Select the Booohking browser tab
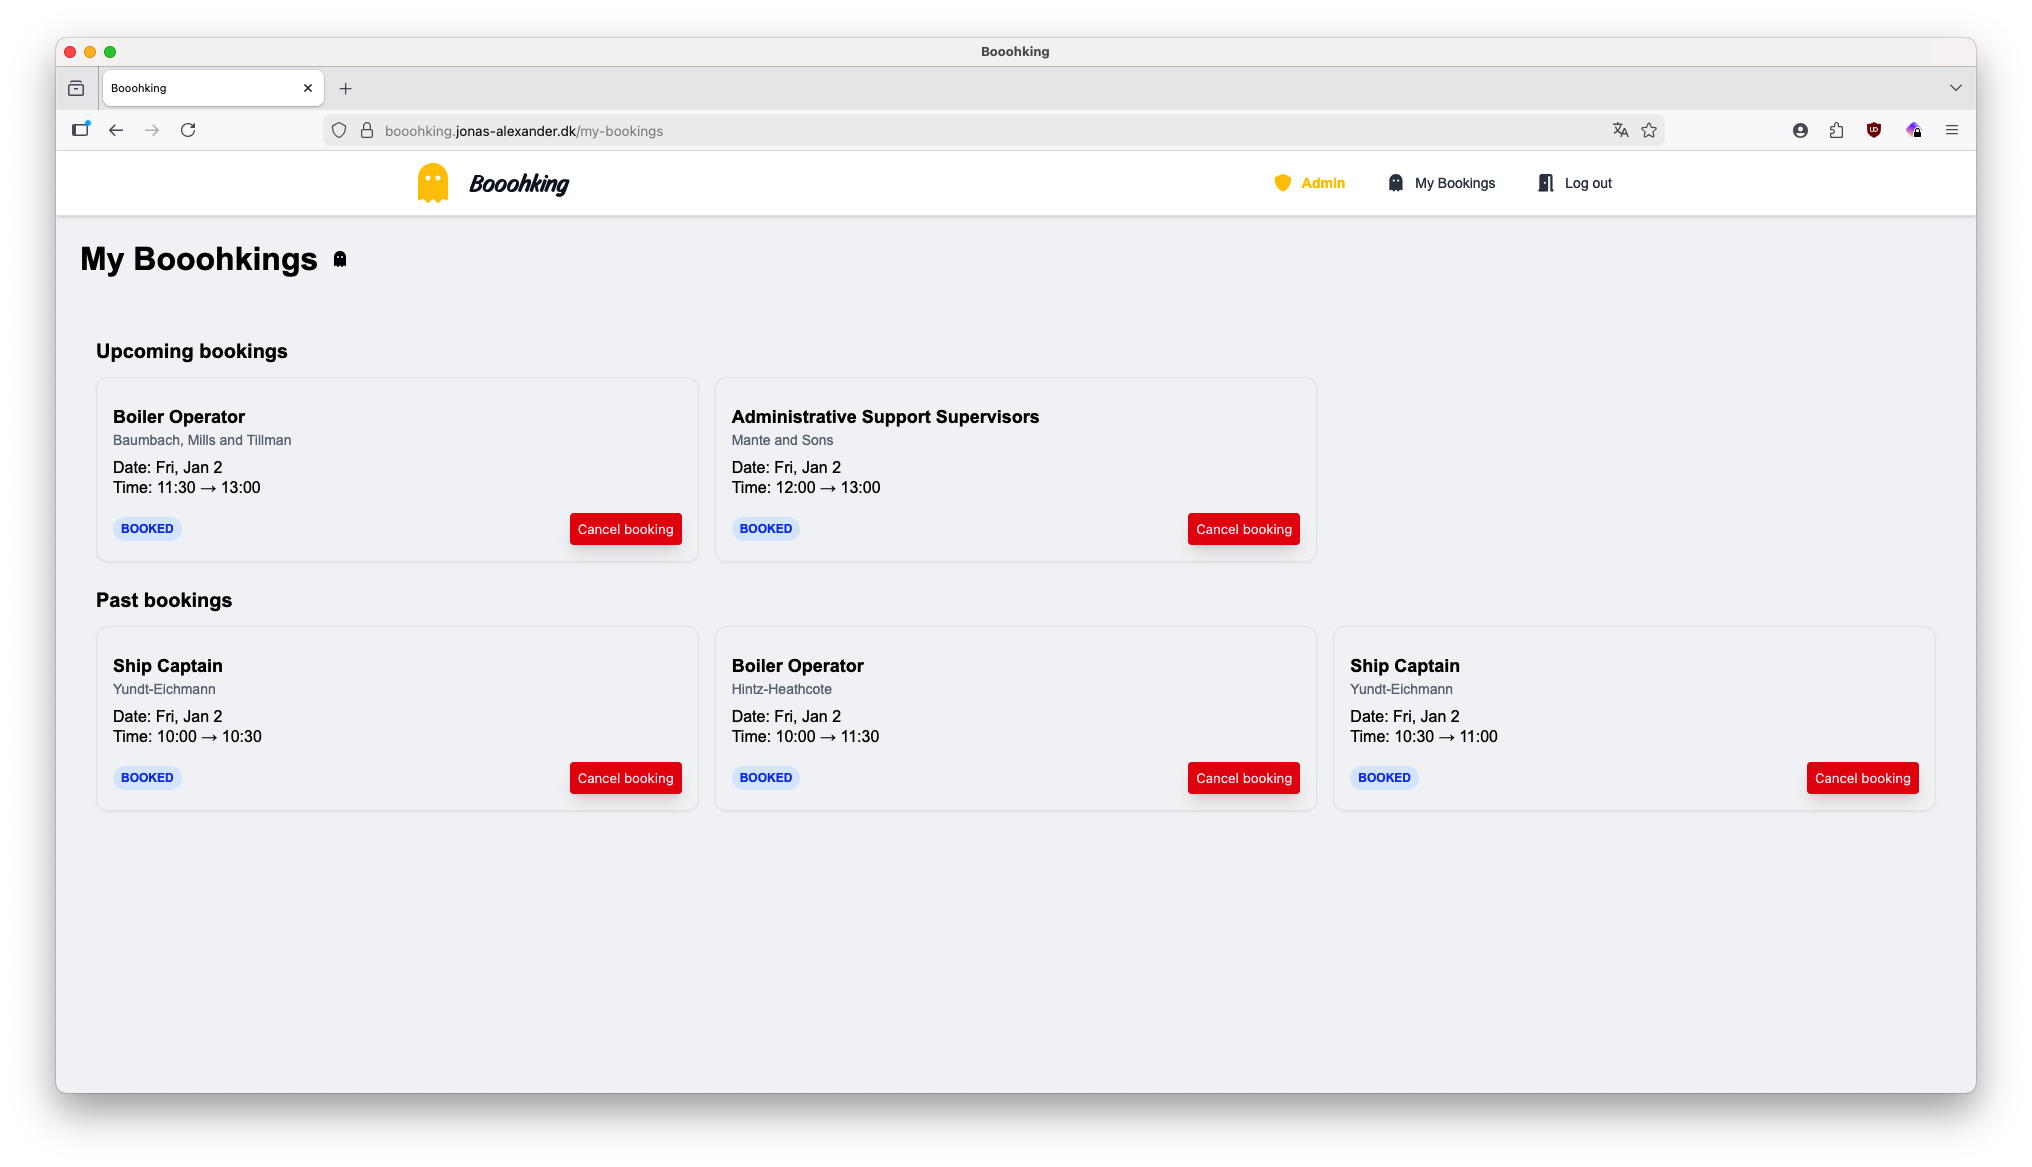The width and height of the screenshot is (2032, 1167). (200, 88)
